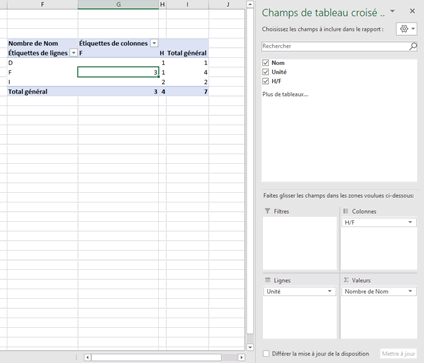Select grand total value 7
This screenshot has width=424, height=363.
187,92
